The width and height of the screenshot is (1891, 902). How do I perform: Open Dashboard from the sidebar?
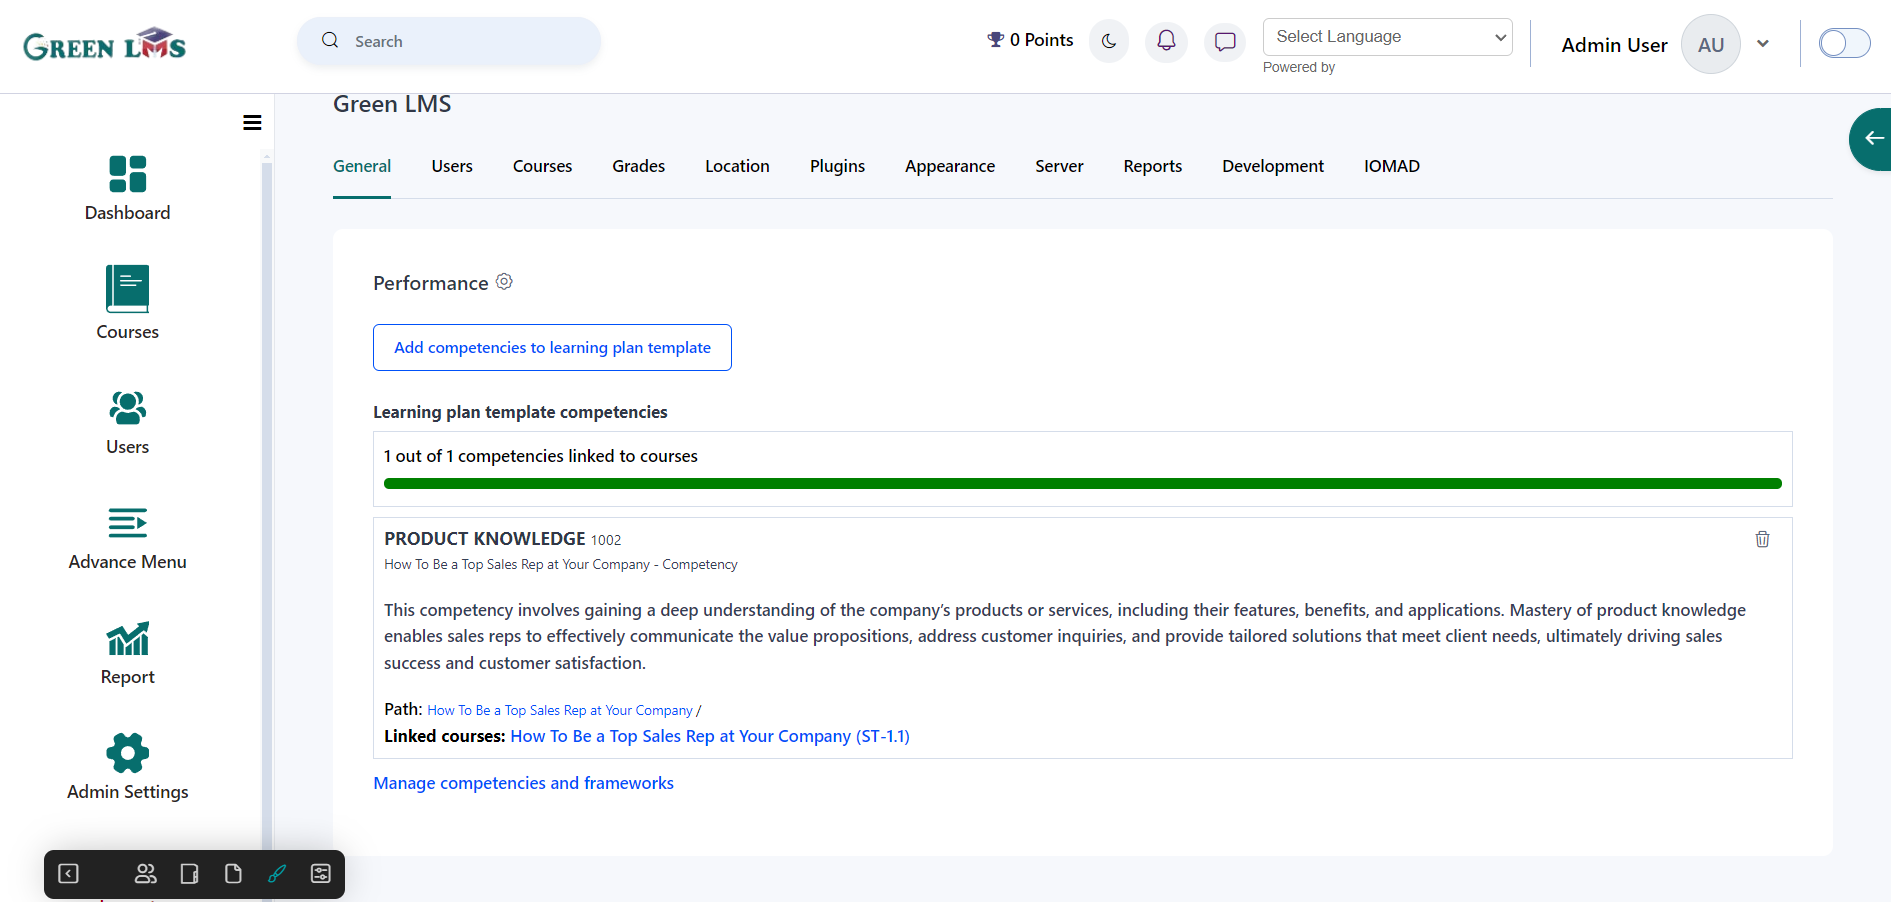coord(128,188)
